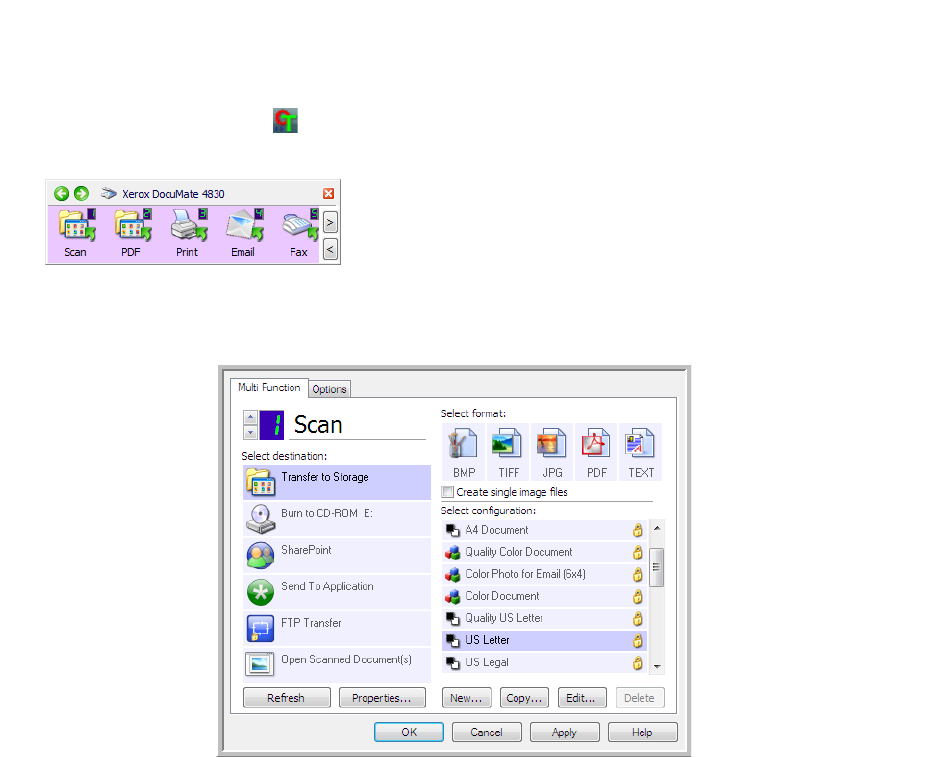Pick SharePoint as destination
The height and width of the screenshot is (757, 936).
point(337,555)
